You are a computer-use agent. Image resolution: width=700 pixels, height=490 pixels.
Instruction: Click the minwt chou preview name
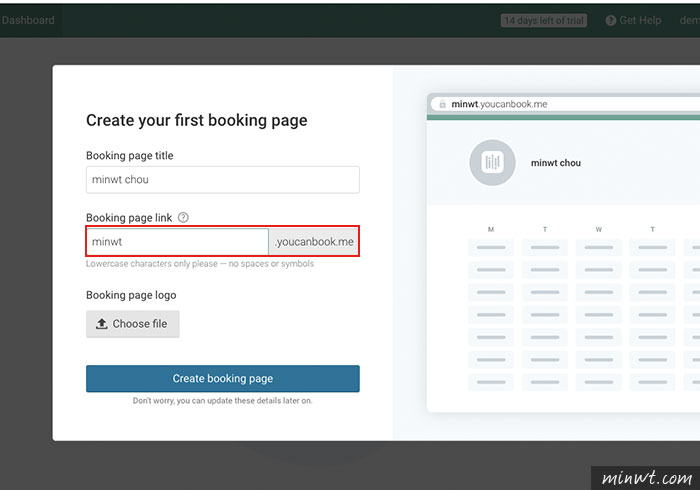click(x=555, y=163)
